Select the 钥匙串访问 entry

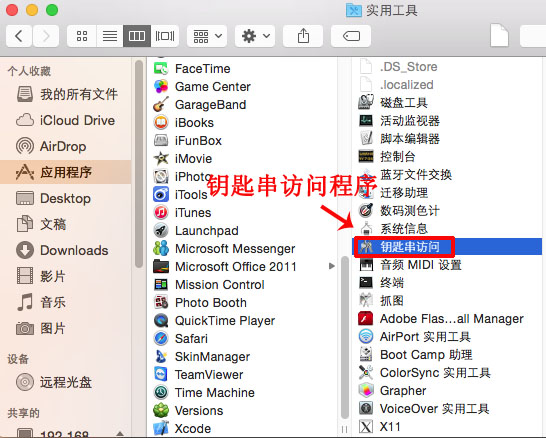[x=447, y=247]
